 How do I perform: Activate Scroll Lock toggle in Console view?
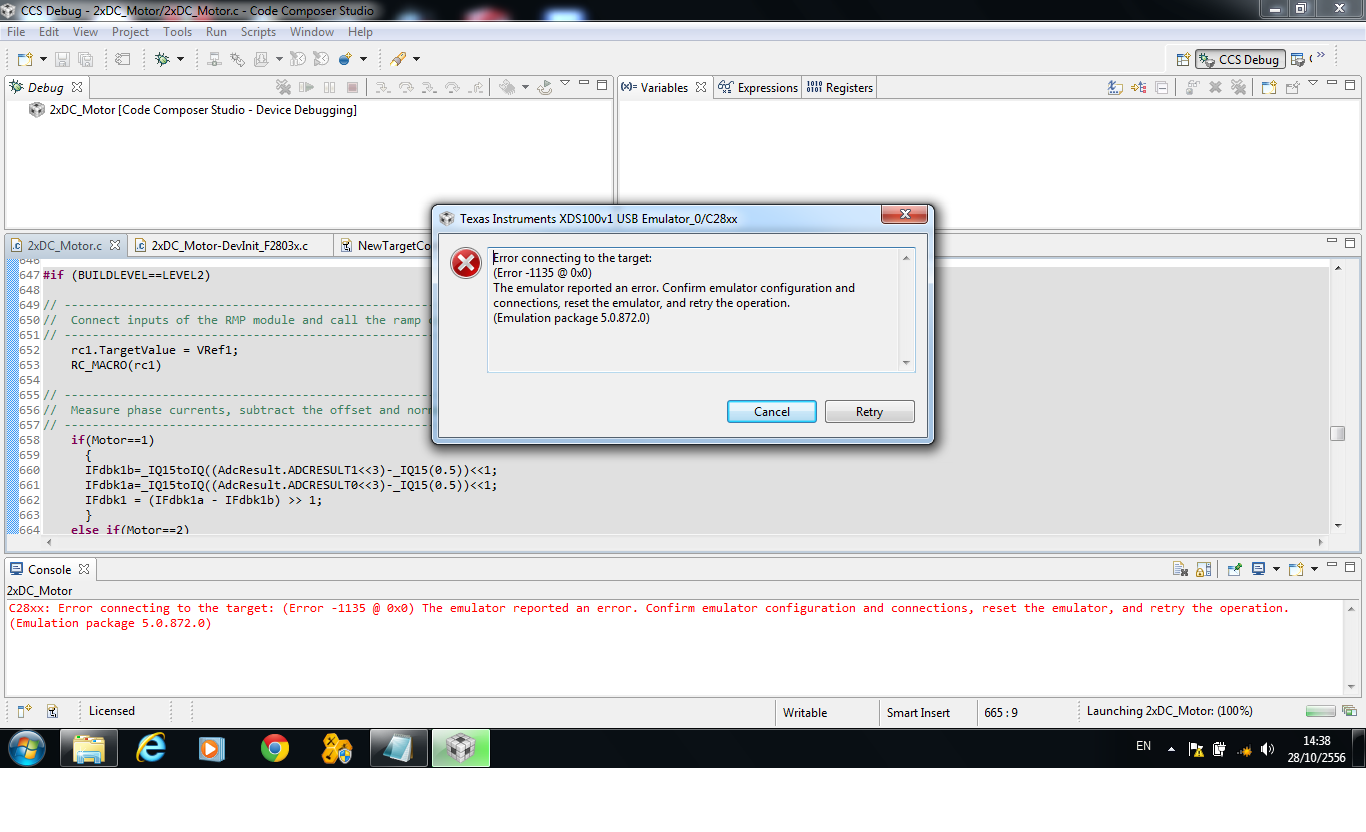tap(1203, 568)
